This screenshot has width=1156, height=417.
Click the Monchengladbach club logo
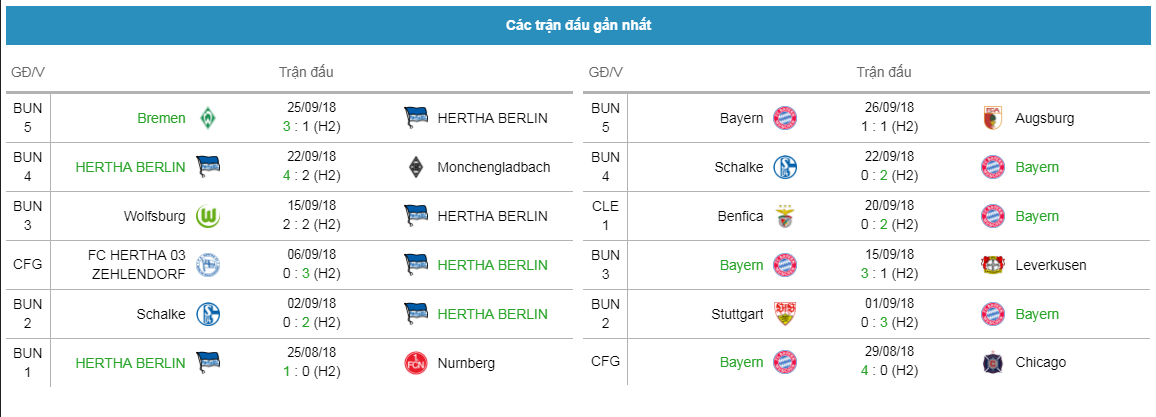coord(417,167)
